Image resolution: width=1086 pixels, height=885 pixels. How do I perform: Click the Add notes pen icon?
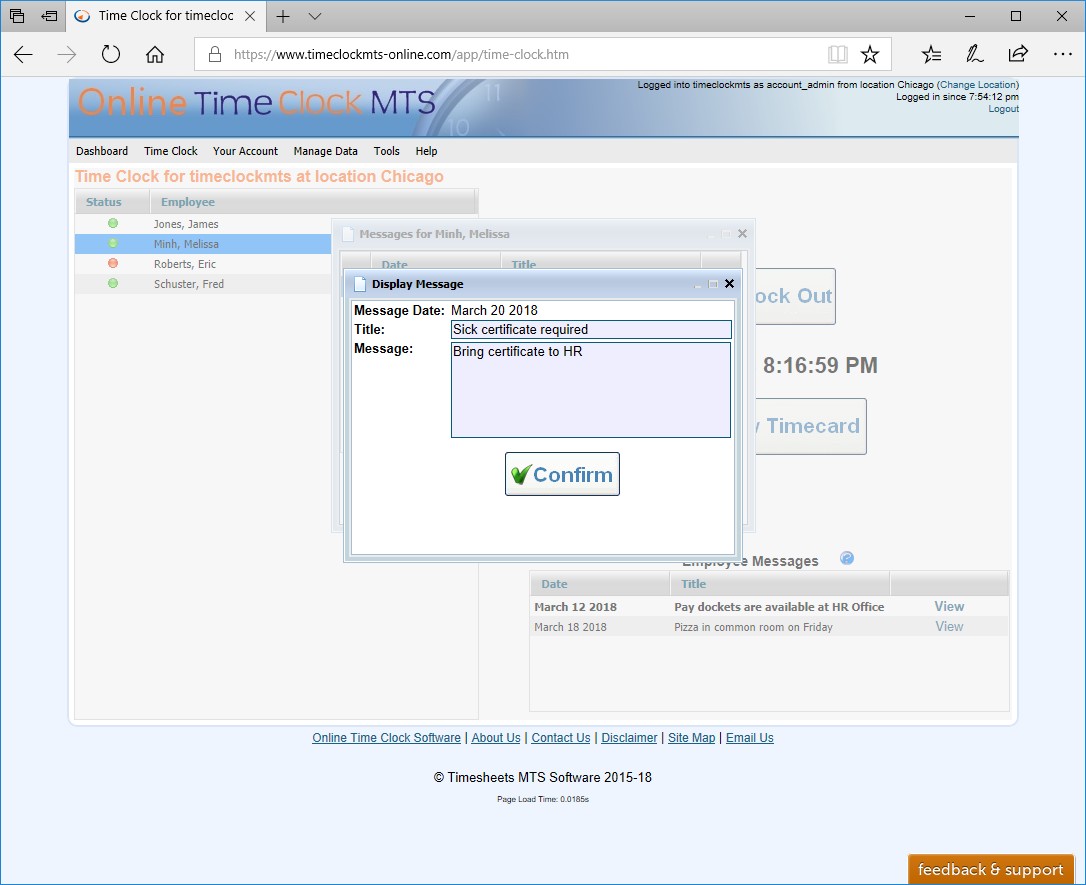click(x=974, y=55)
